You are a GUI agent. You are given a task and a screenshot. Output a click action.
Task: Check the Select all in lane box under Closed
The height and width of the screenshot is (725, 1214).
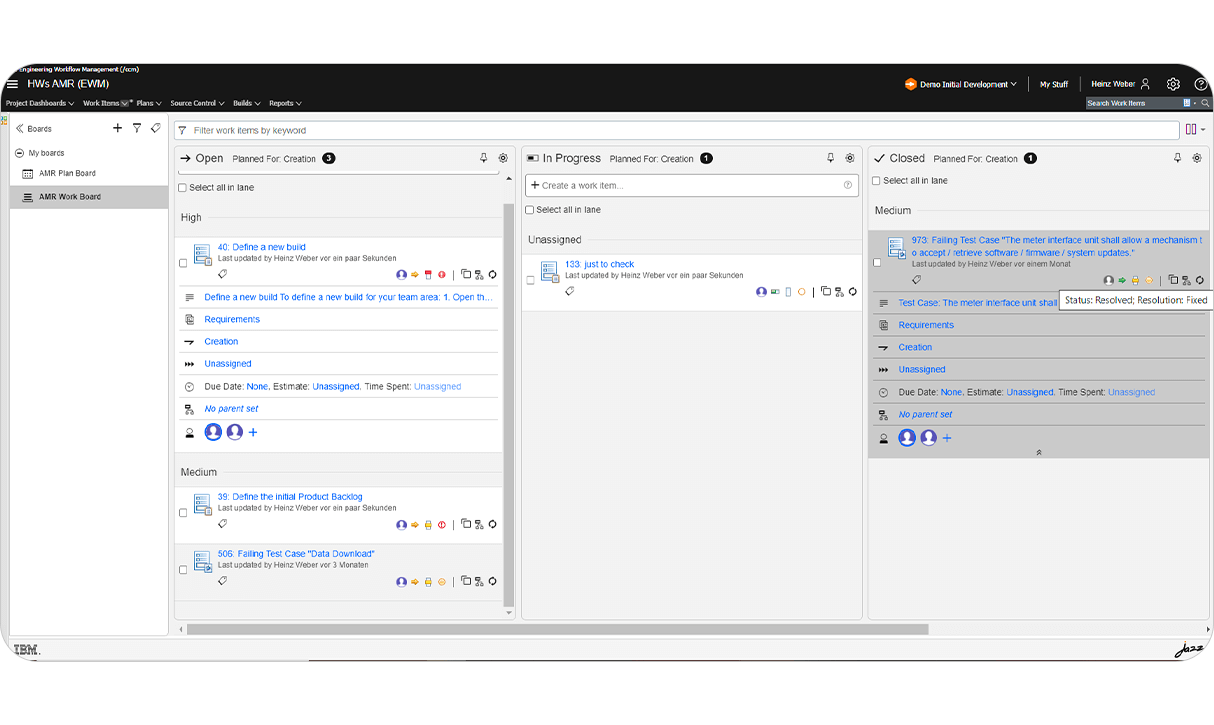click(875, 180)
